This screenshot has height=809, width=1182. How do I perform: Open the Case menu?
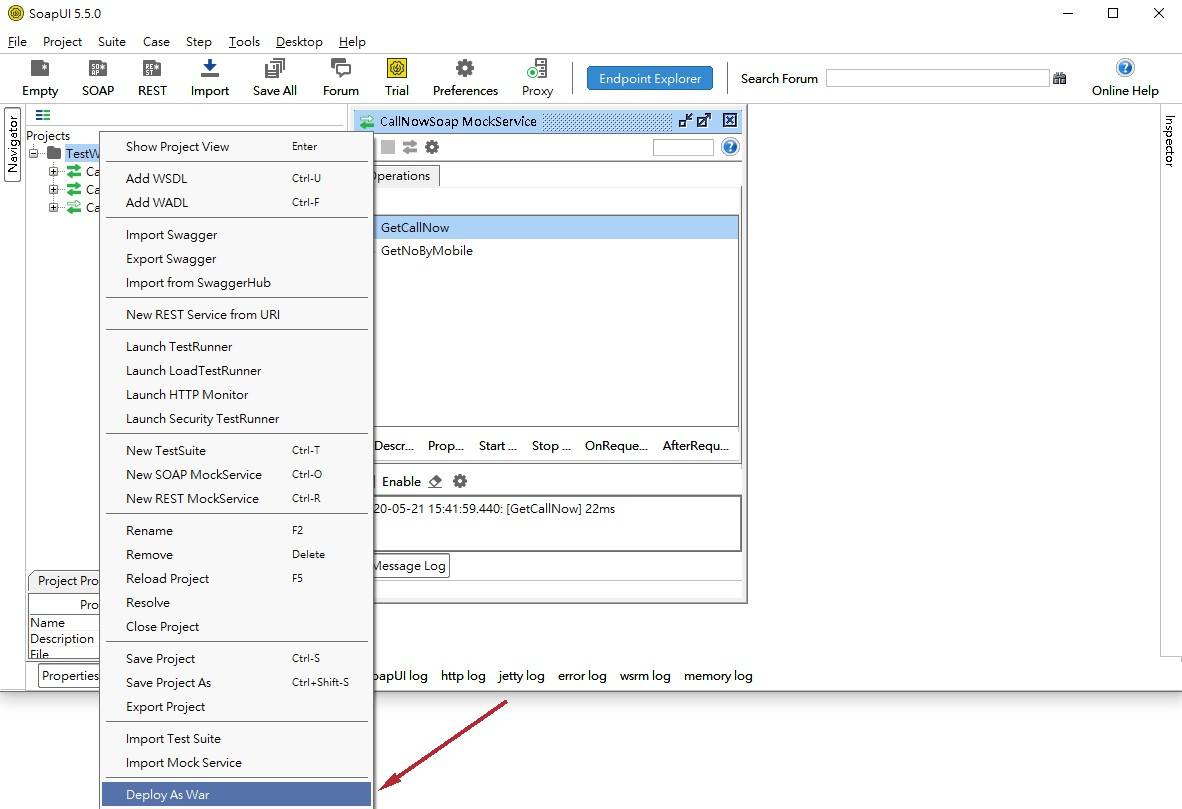pyautogui.click(x=156, y=41)
